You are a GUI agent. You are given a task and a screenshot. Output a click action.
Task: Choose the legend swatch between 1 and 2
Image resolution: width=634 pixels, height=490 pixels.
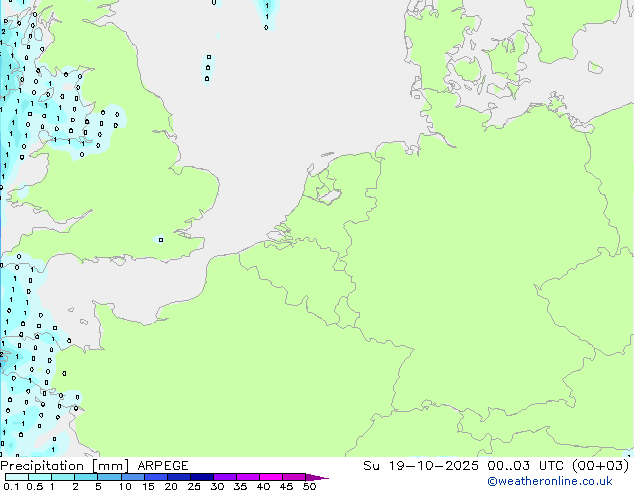click(x=64, y=477)
